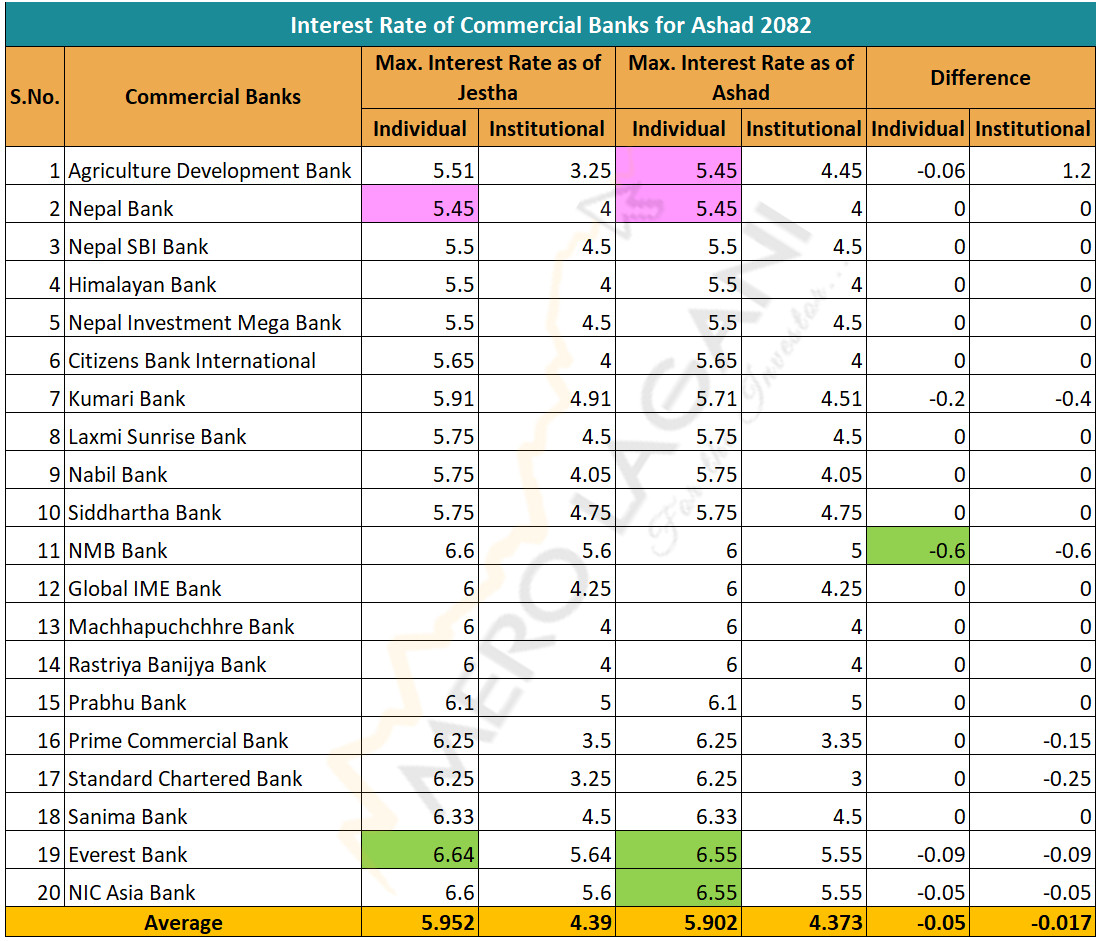Screen dimensions: 1100x941
Task: Click the 'Individual' subheader under Difference
Action: click(918, 128)
